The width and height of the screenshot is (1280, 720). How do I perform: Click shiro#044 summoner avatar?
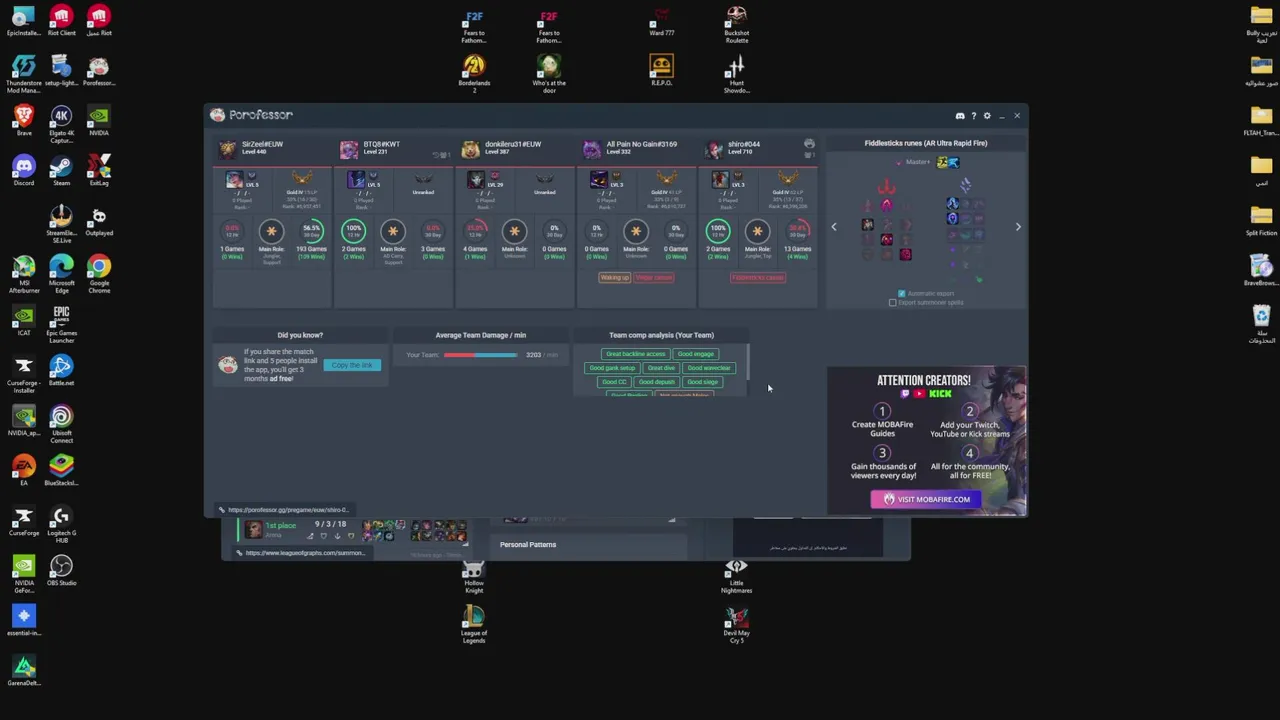click(714, 149)
